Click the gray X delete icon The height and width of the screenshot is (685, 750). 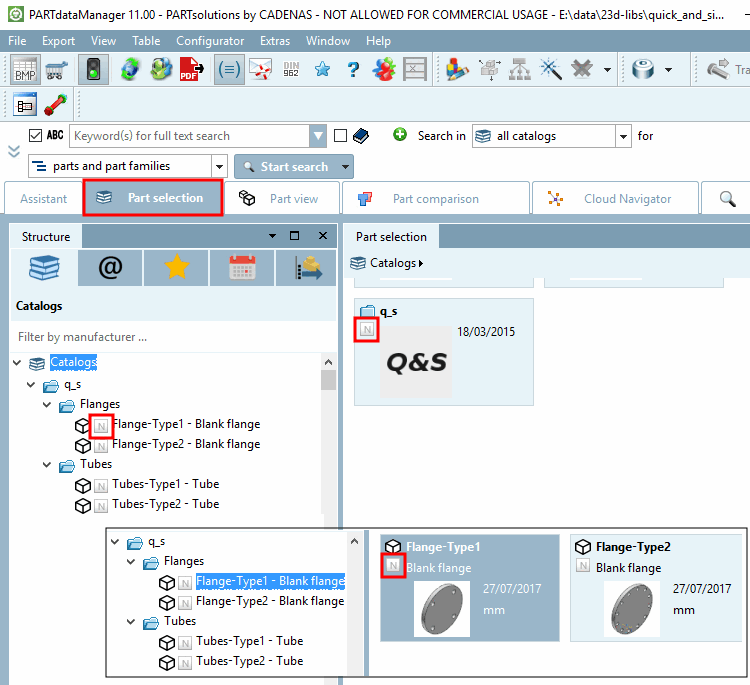582,70
